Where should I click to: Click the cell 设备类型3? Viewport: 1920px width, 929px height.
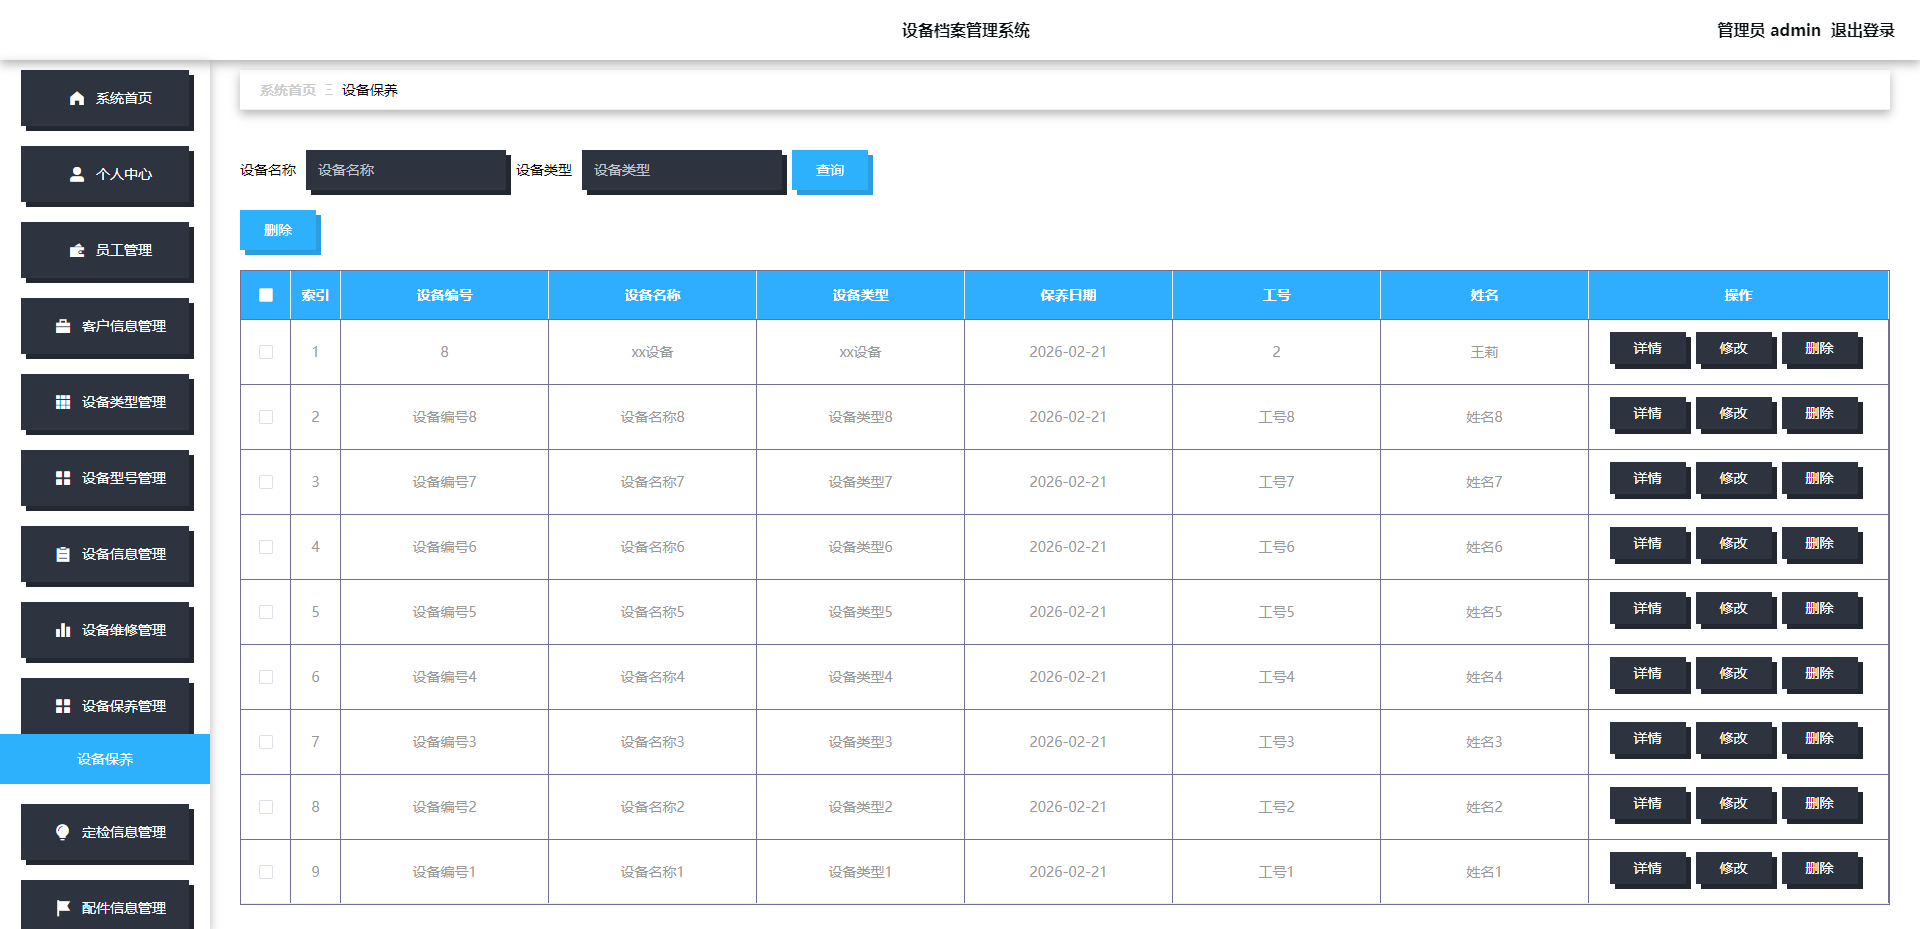pos(860,742)
